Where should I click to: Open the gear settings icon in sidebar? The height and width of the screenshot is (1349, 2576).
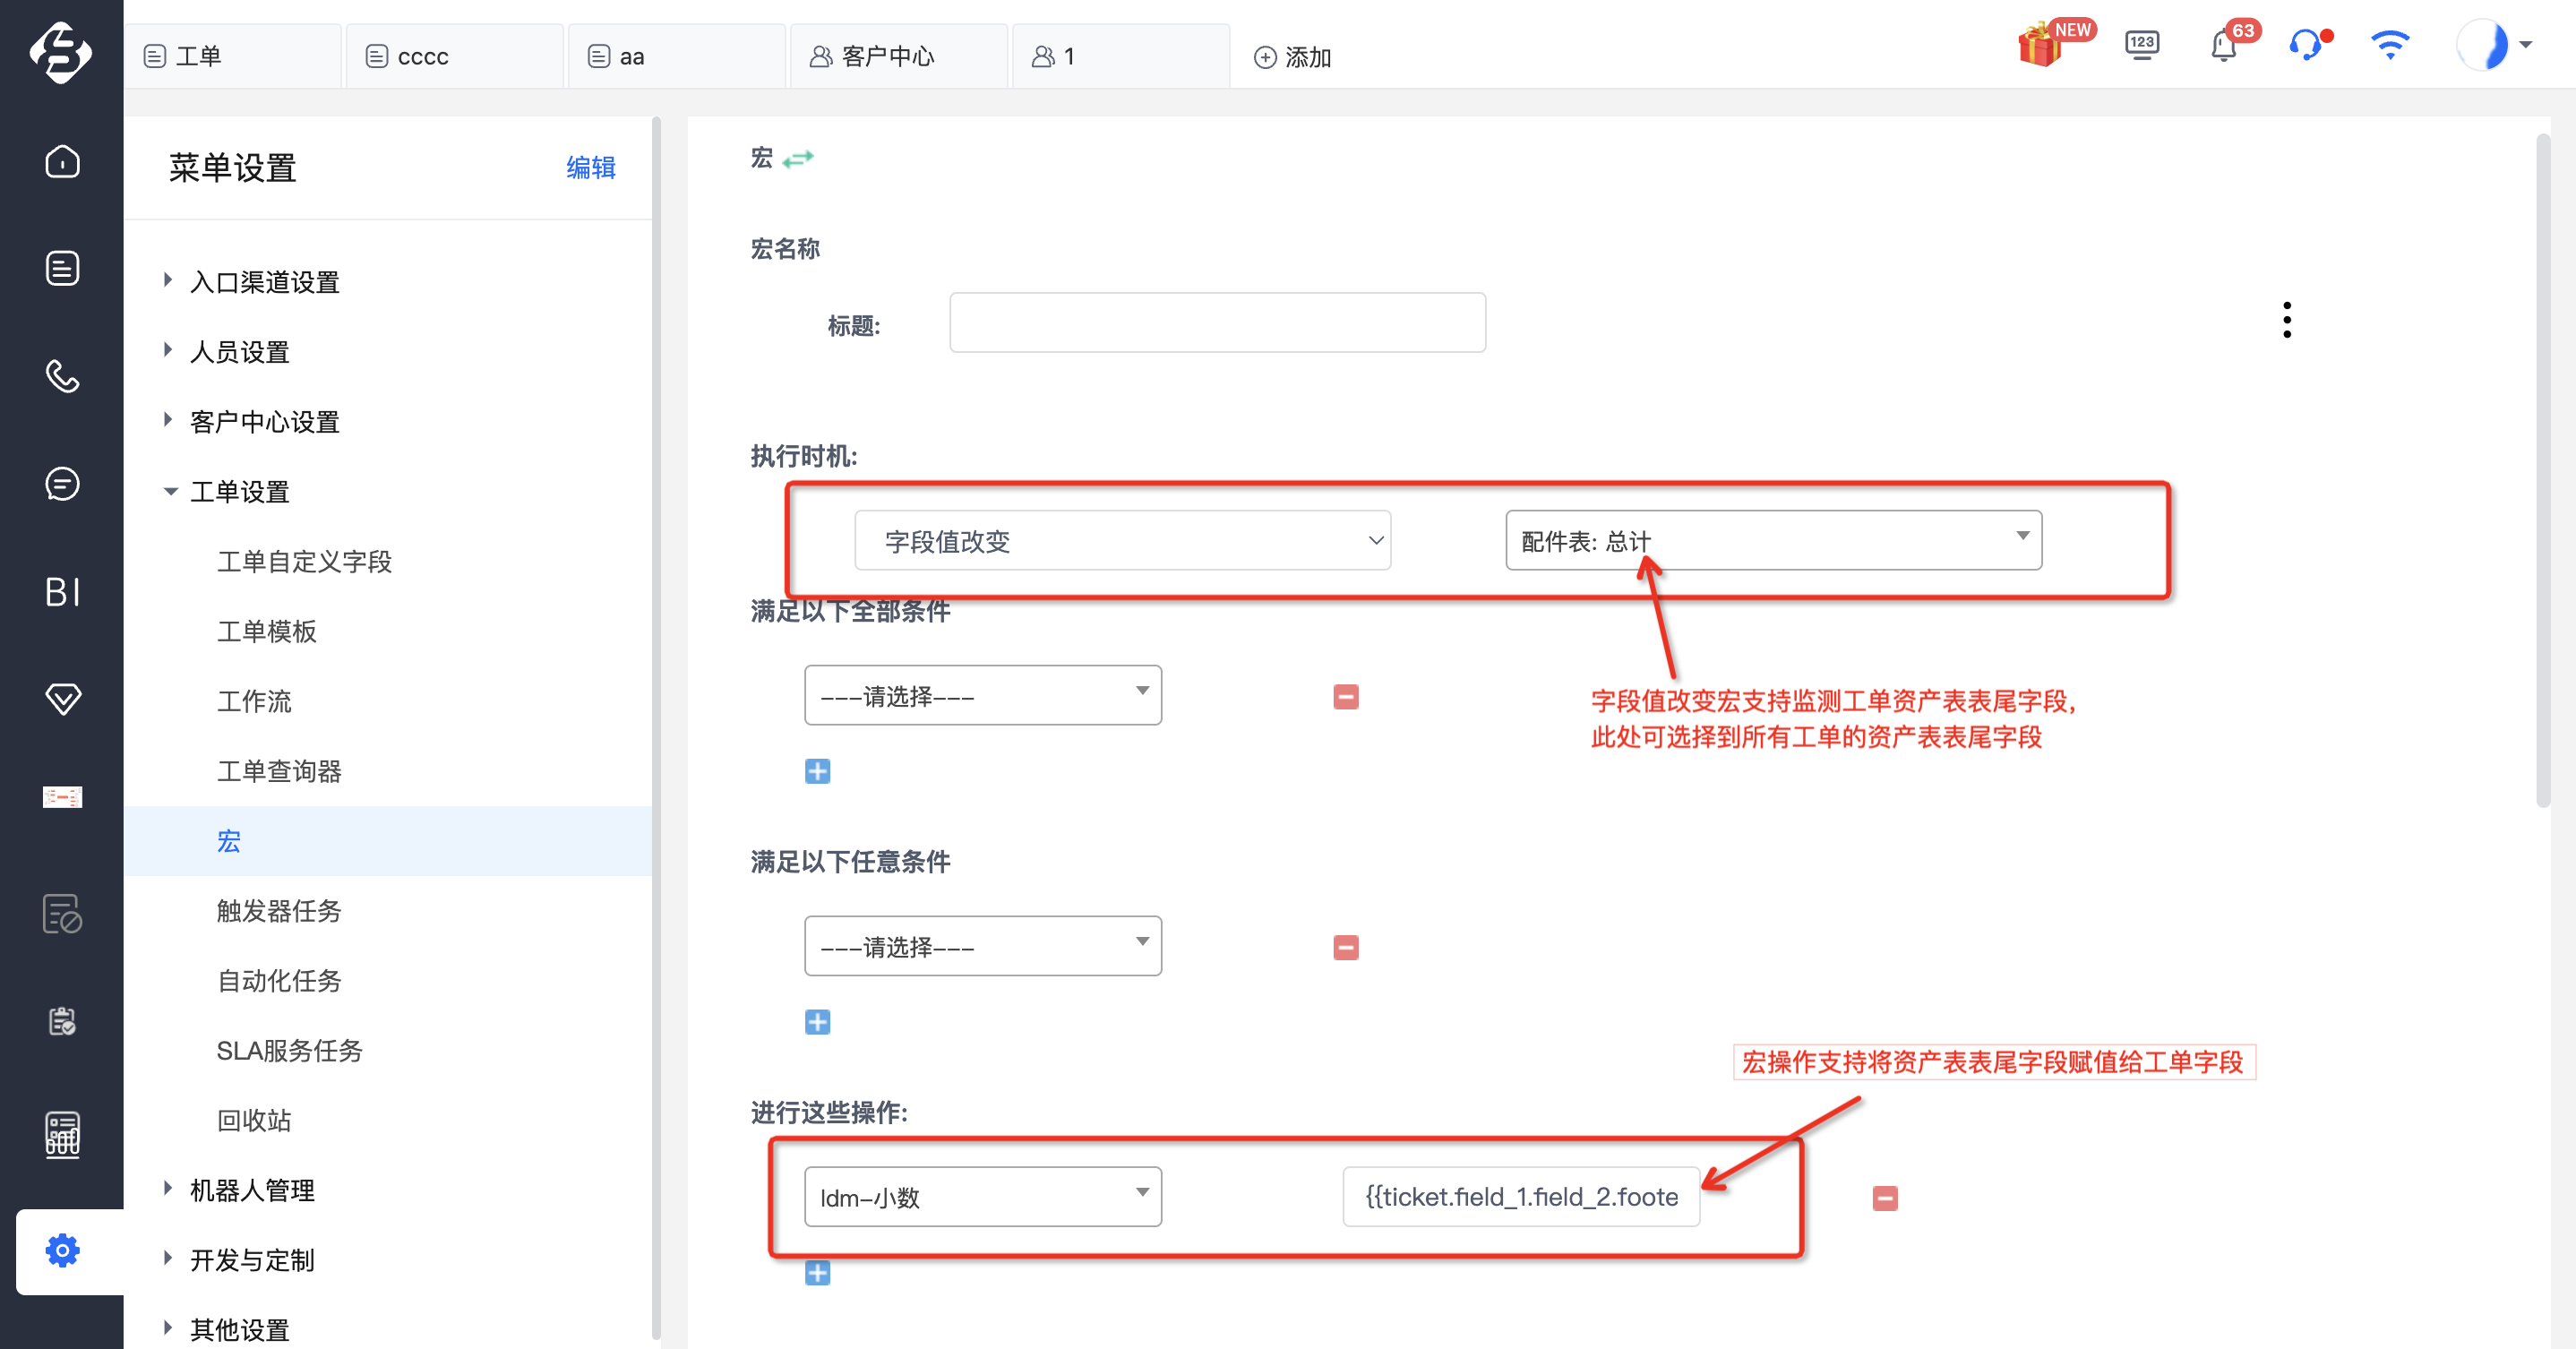tap(62, 1250)
